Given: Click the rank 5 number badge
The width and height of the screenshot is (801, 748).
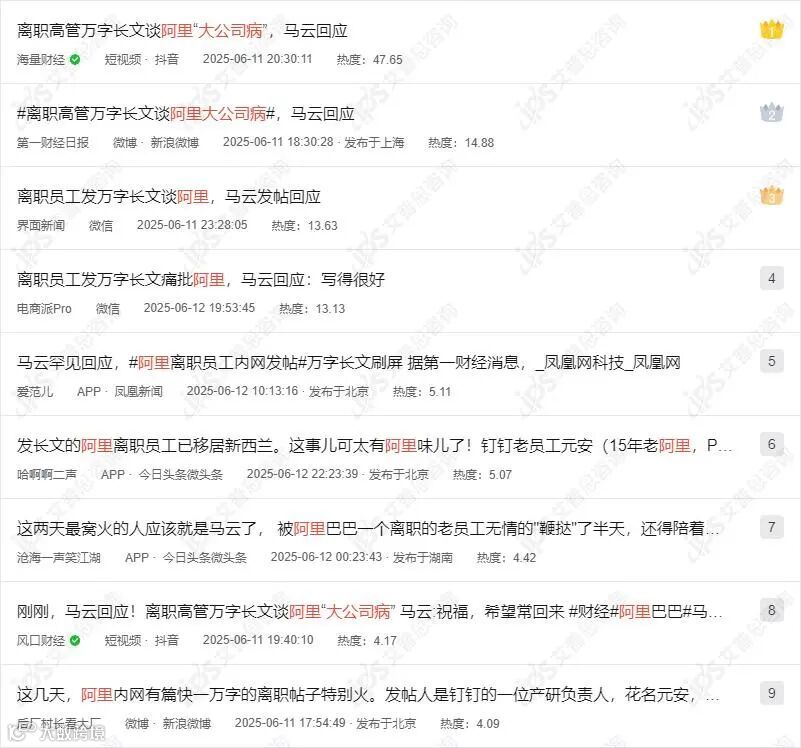Looking at the screenshot, I should (771, 361).
